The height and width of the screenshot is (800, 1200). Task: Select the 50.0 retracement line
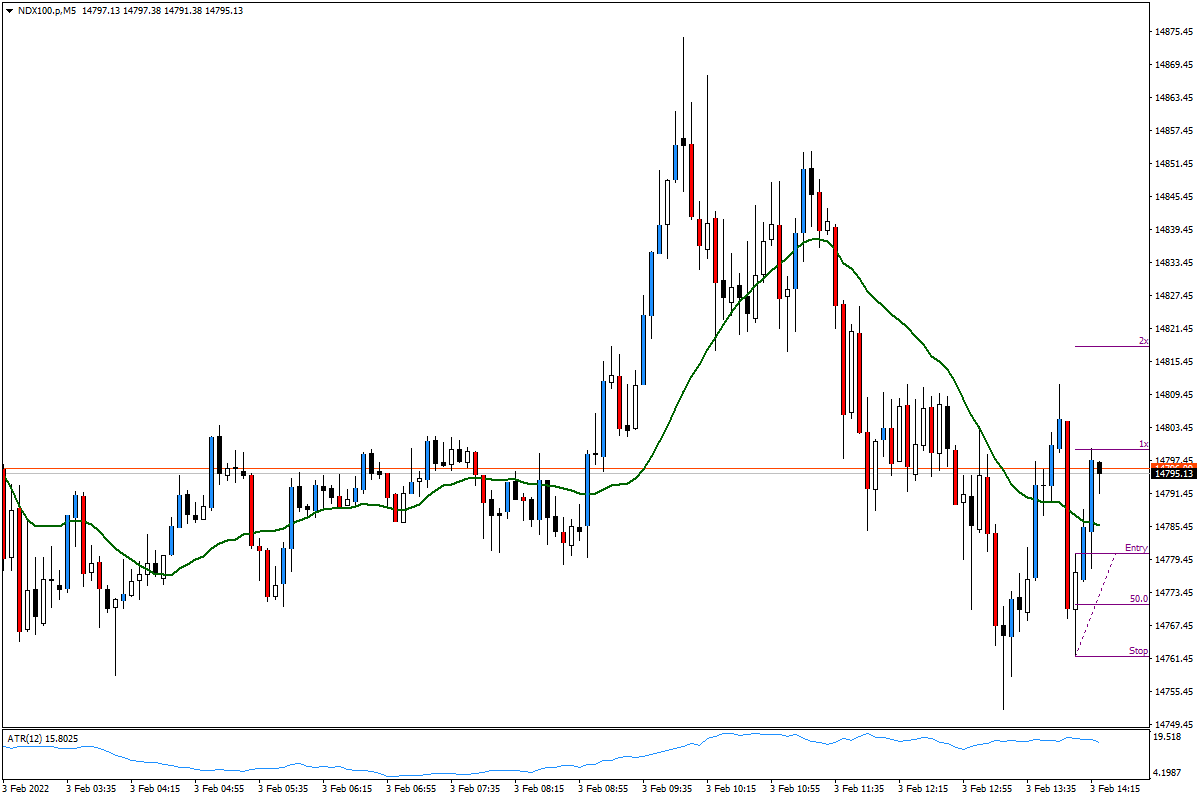click(1100, 604)
